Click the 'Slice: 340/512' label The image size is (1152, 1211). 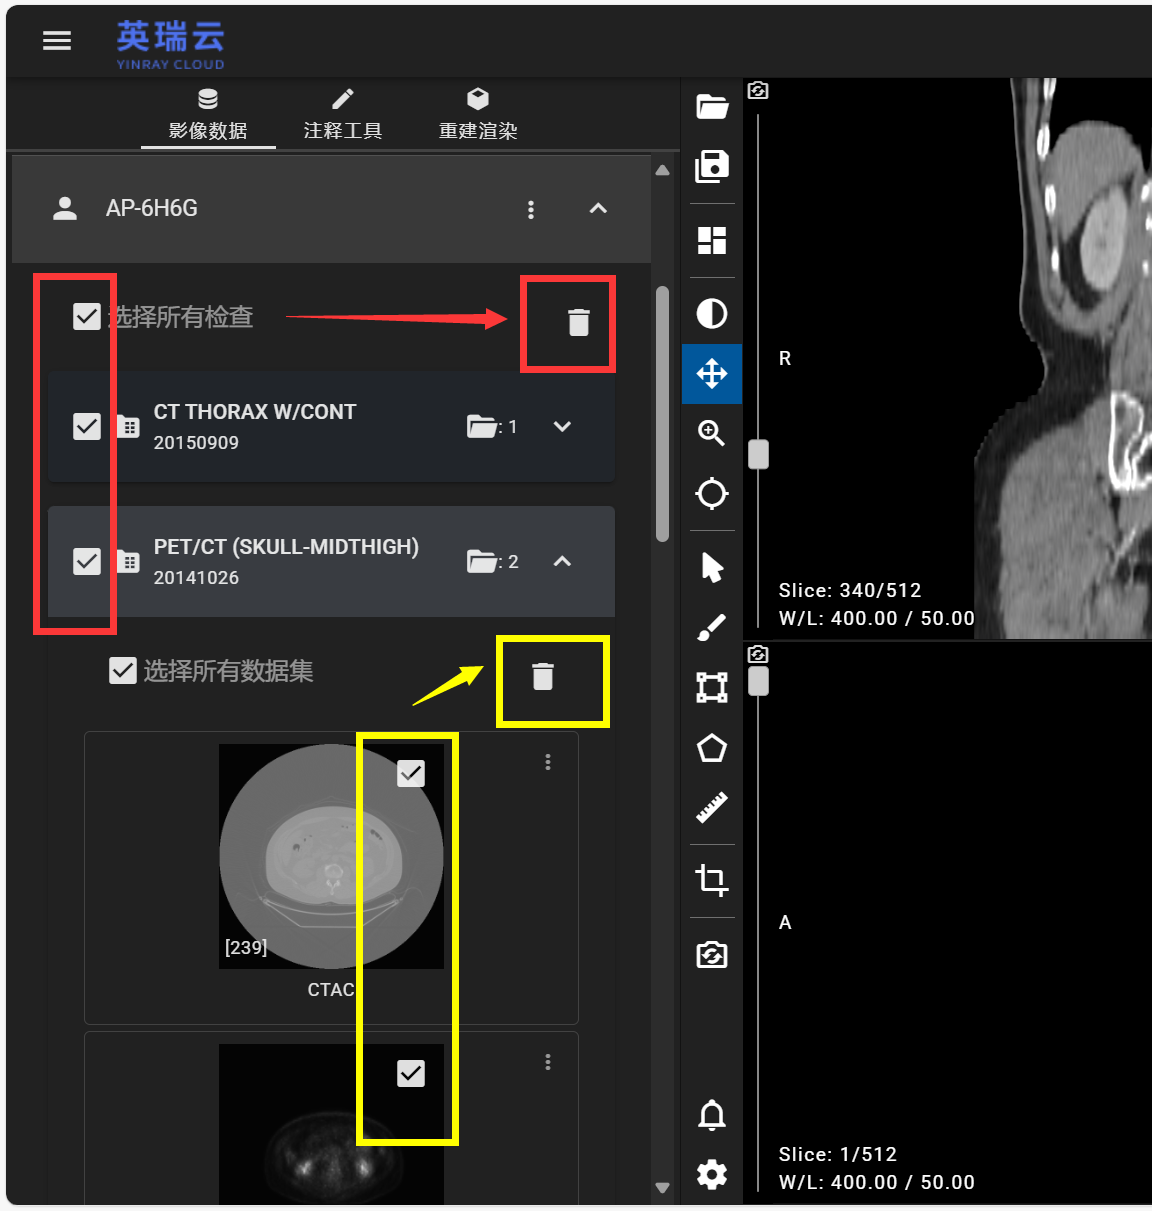tap(850, 590)
